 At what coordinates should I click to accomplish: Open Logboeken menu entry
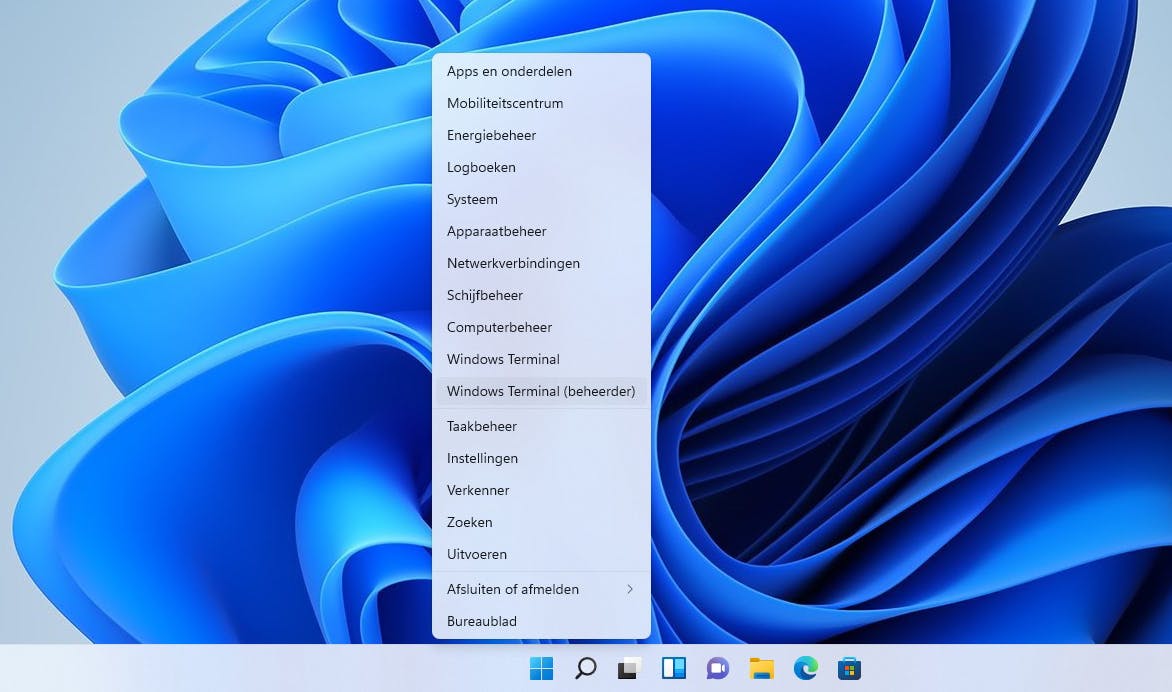click(x=481, y=167)
